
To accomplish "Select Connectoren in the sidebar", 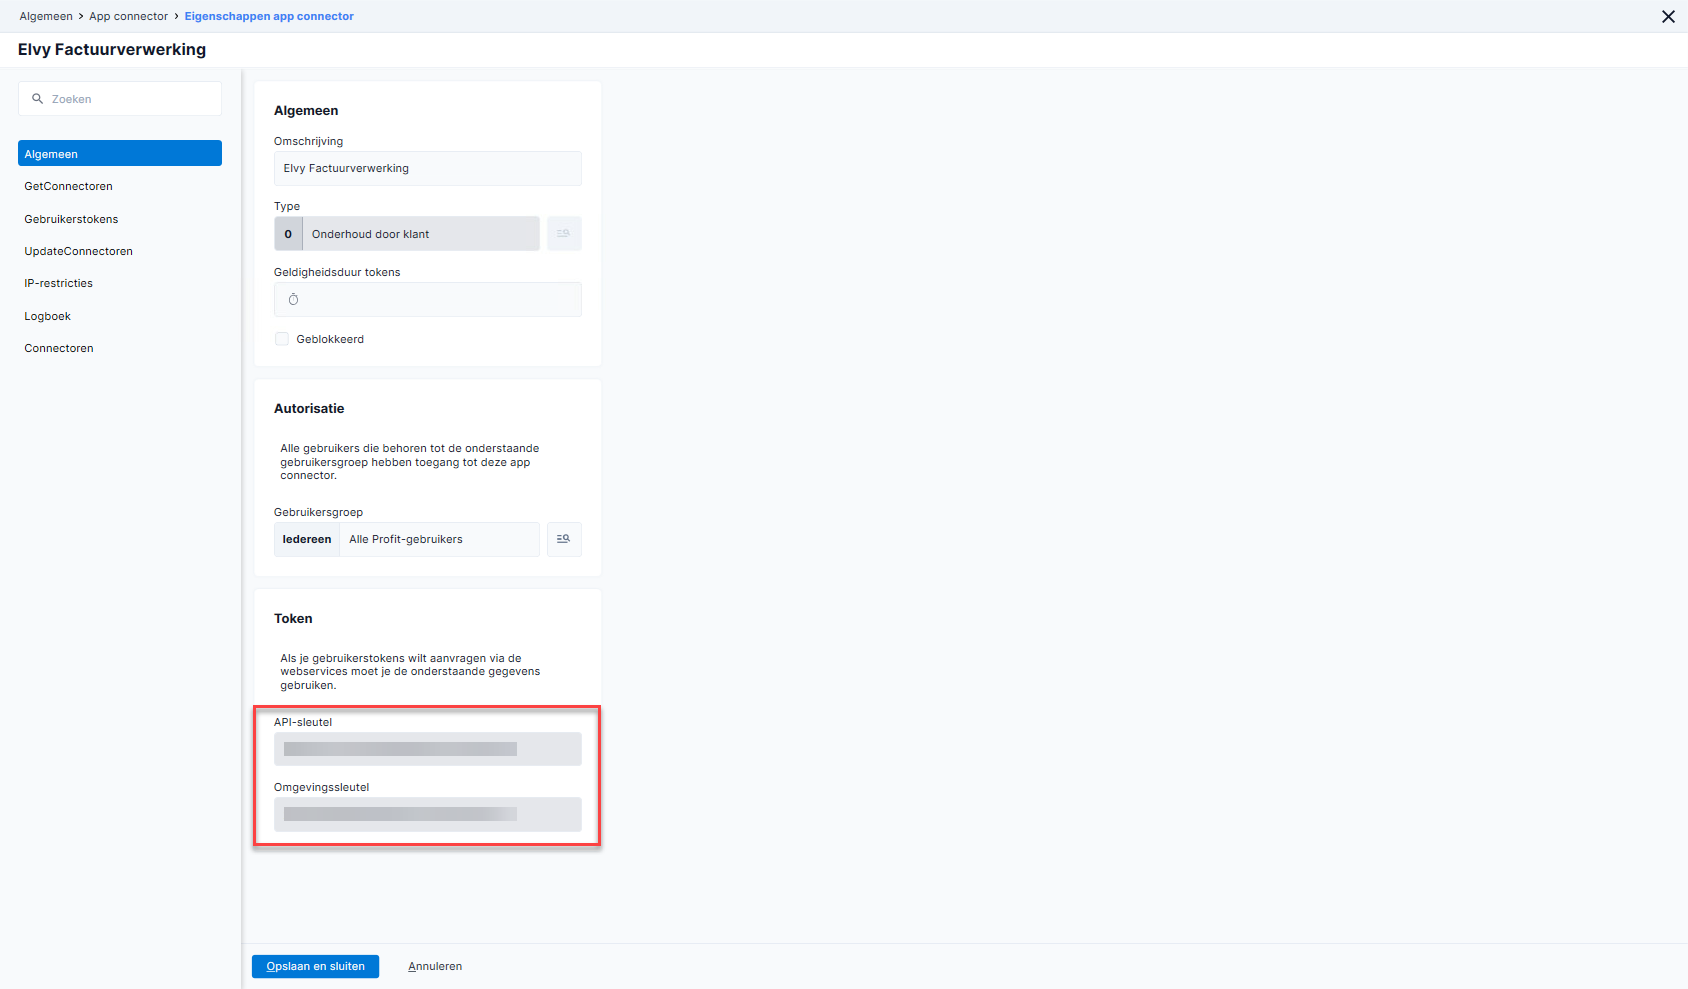I will (59, 348).
